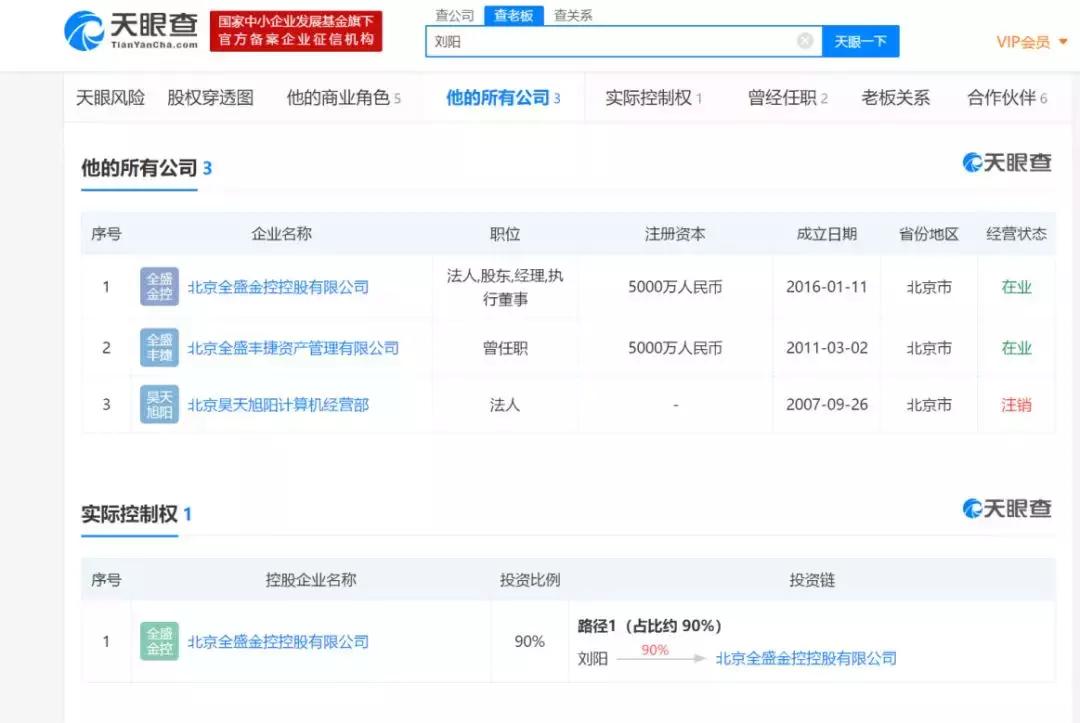1080x723 pixels.
Task: Click clear icon inside the search box
Action: [x=806, y=40]
